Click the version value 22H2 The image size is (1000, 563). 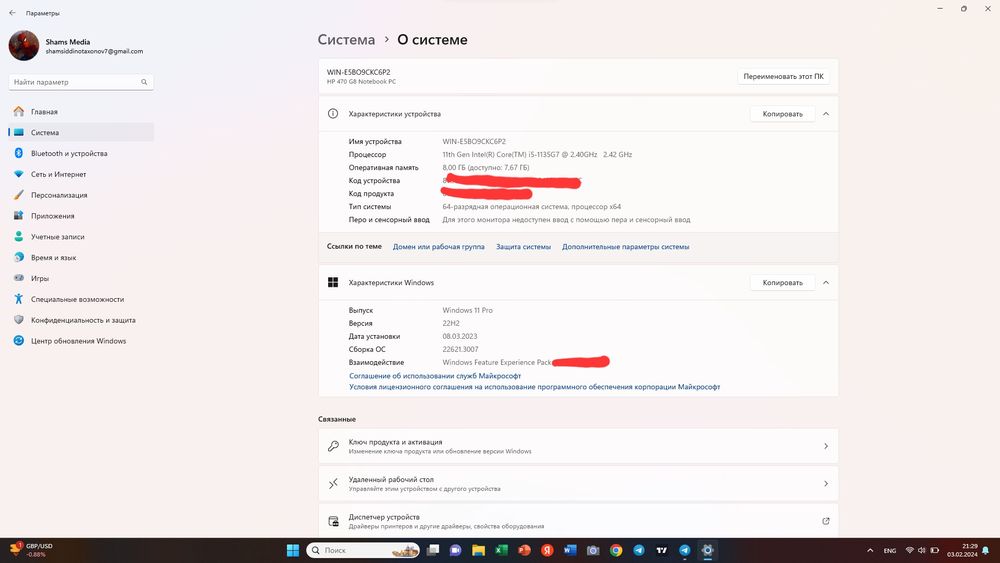(x=451, y=323)
